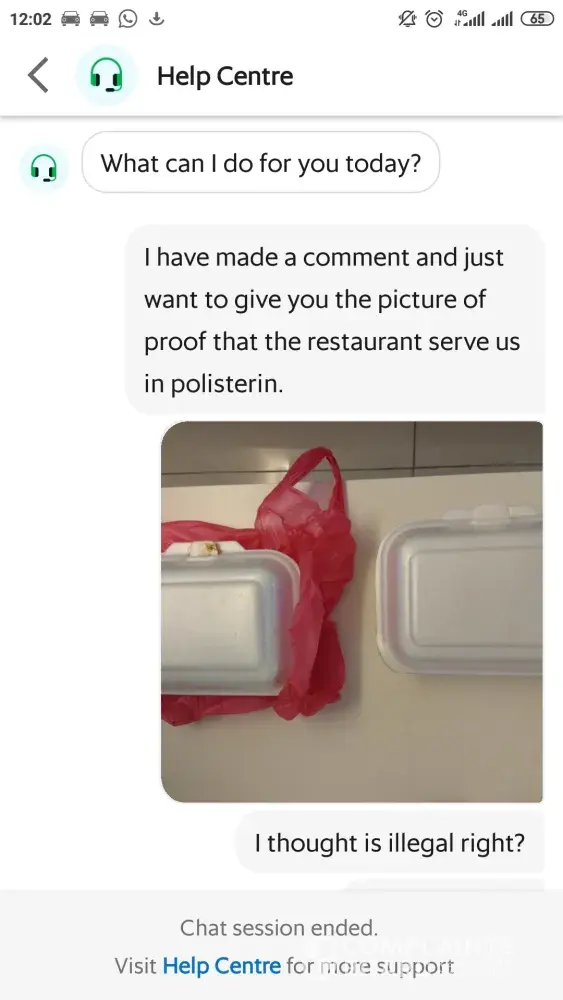Tap the Help Centre title text

tap(225, 77)
